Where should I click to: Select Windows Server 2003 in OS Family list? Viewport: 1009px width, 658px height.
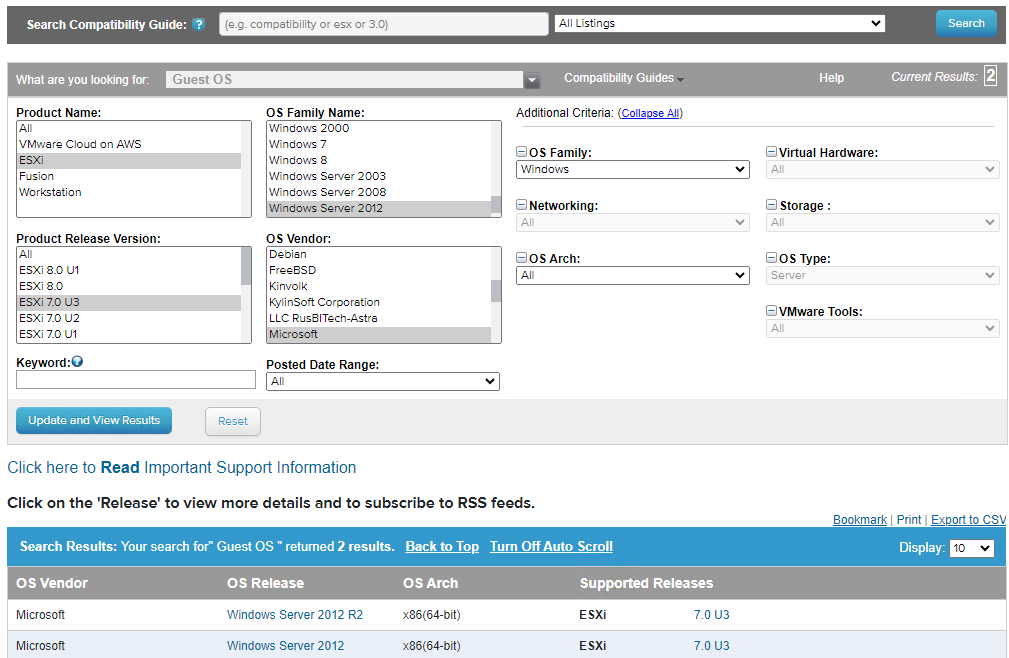[x=379, y=176]
